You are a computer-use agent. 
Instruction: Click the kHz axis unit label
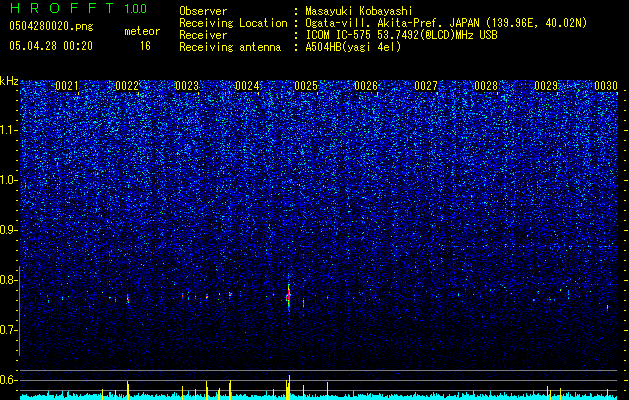click(9, 81)
